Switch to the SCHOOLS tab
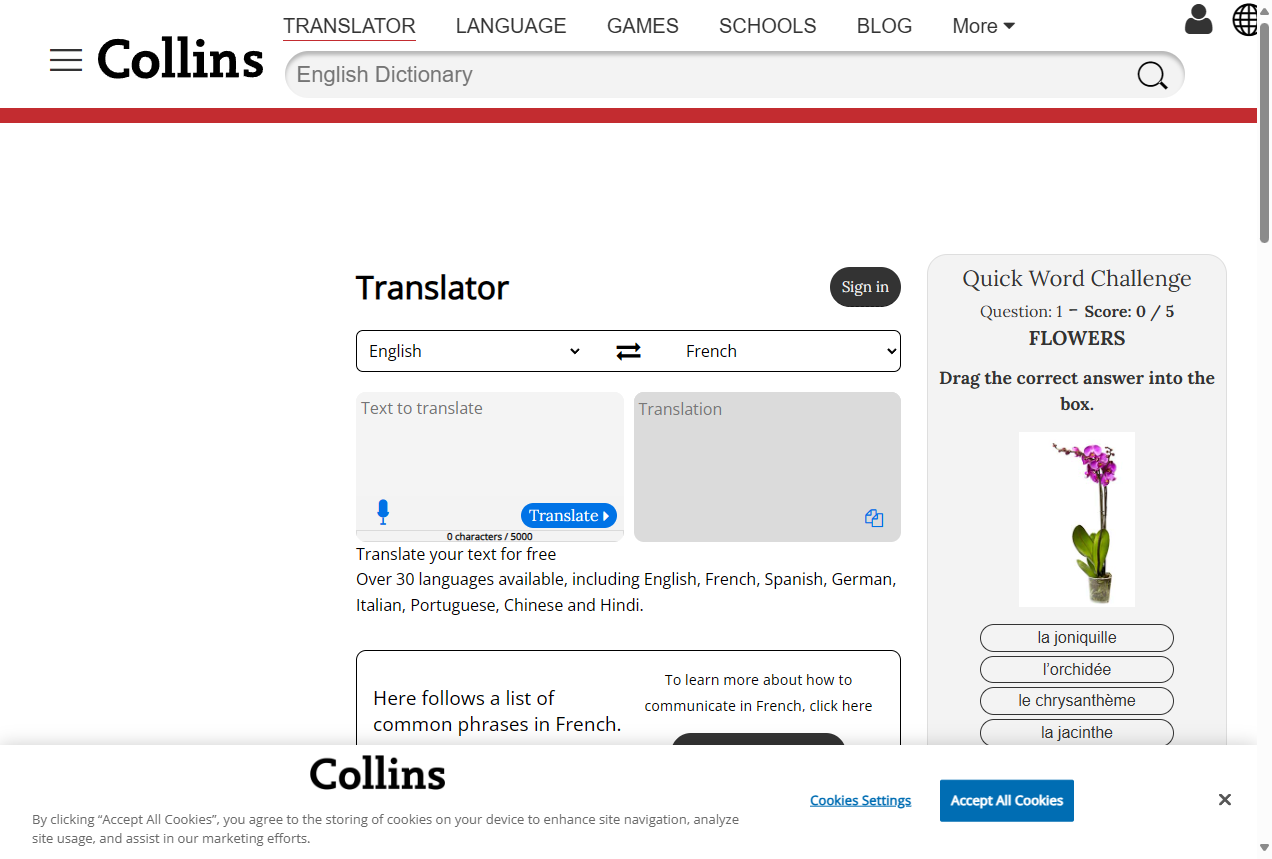Image resolution: width=1272 pixels, height=859 pixels. click(x=767, y=26)
